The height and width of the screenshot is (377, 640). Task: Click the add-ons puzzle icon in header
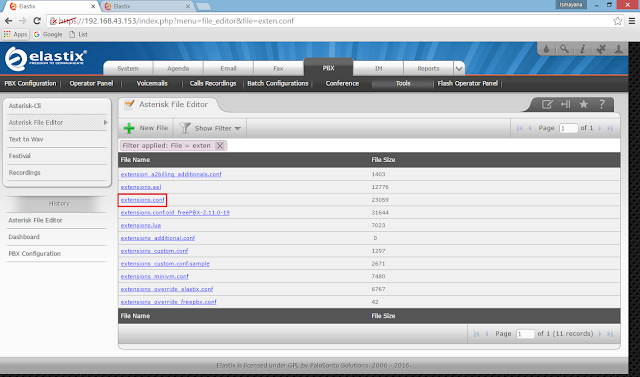601,49
